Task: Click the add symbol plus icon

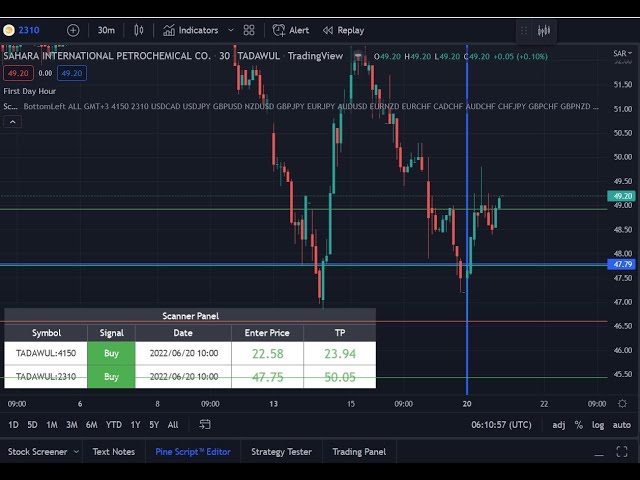Action: click(73, 30)
